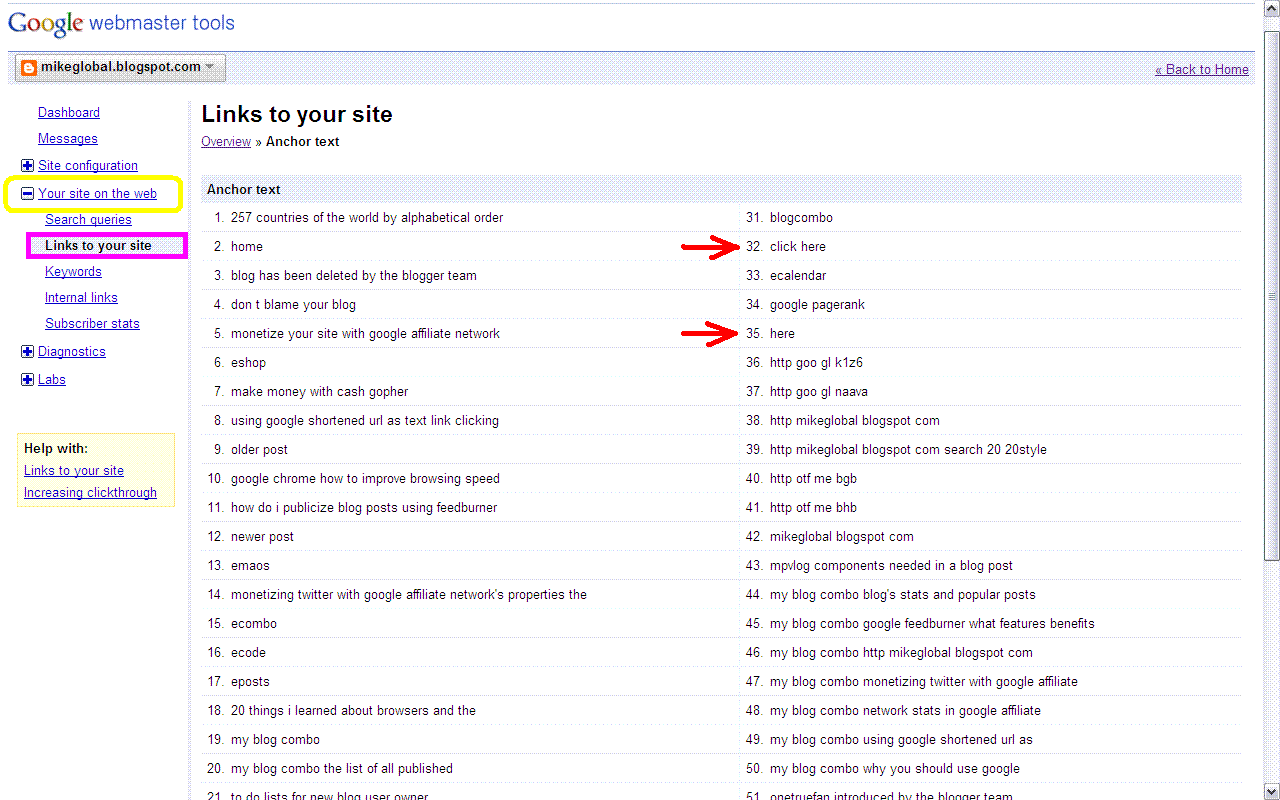Viewport: 1280px width, 800px height.
Task: Select the 'ecombo' anchor text
Action: click(x=254, y=624)
